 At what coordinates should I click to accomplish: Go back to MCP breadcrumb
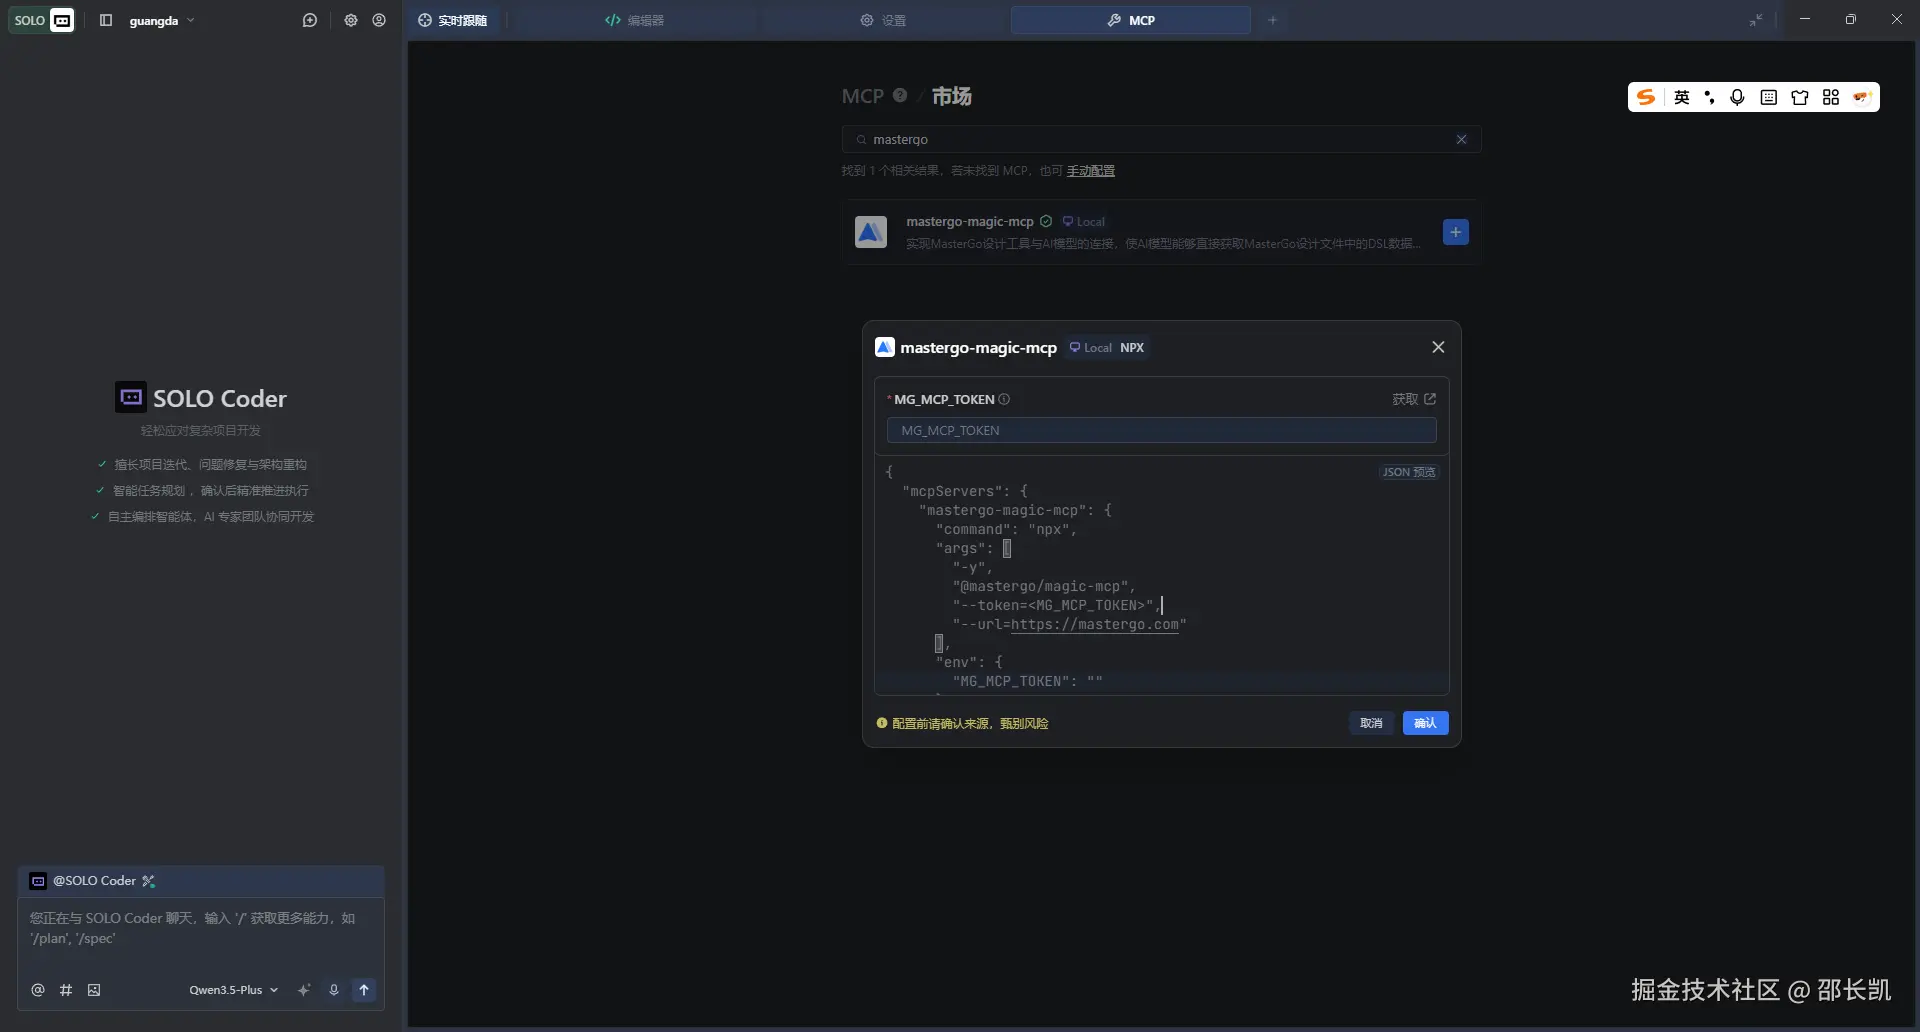(x=862, y=96)
